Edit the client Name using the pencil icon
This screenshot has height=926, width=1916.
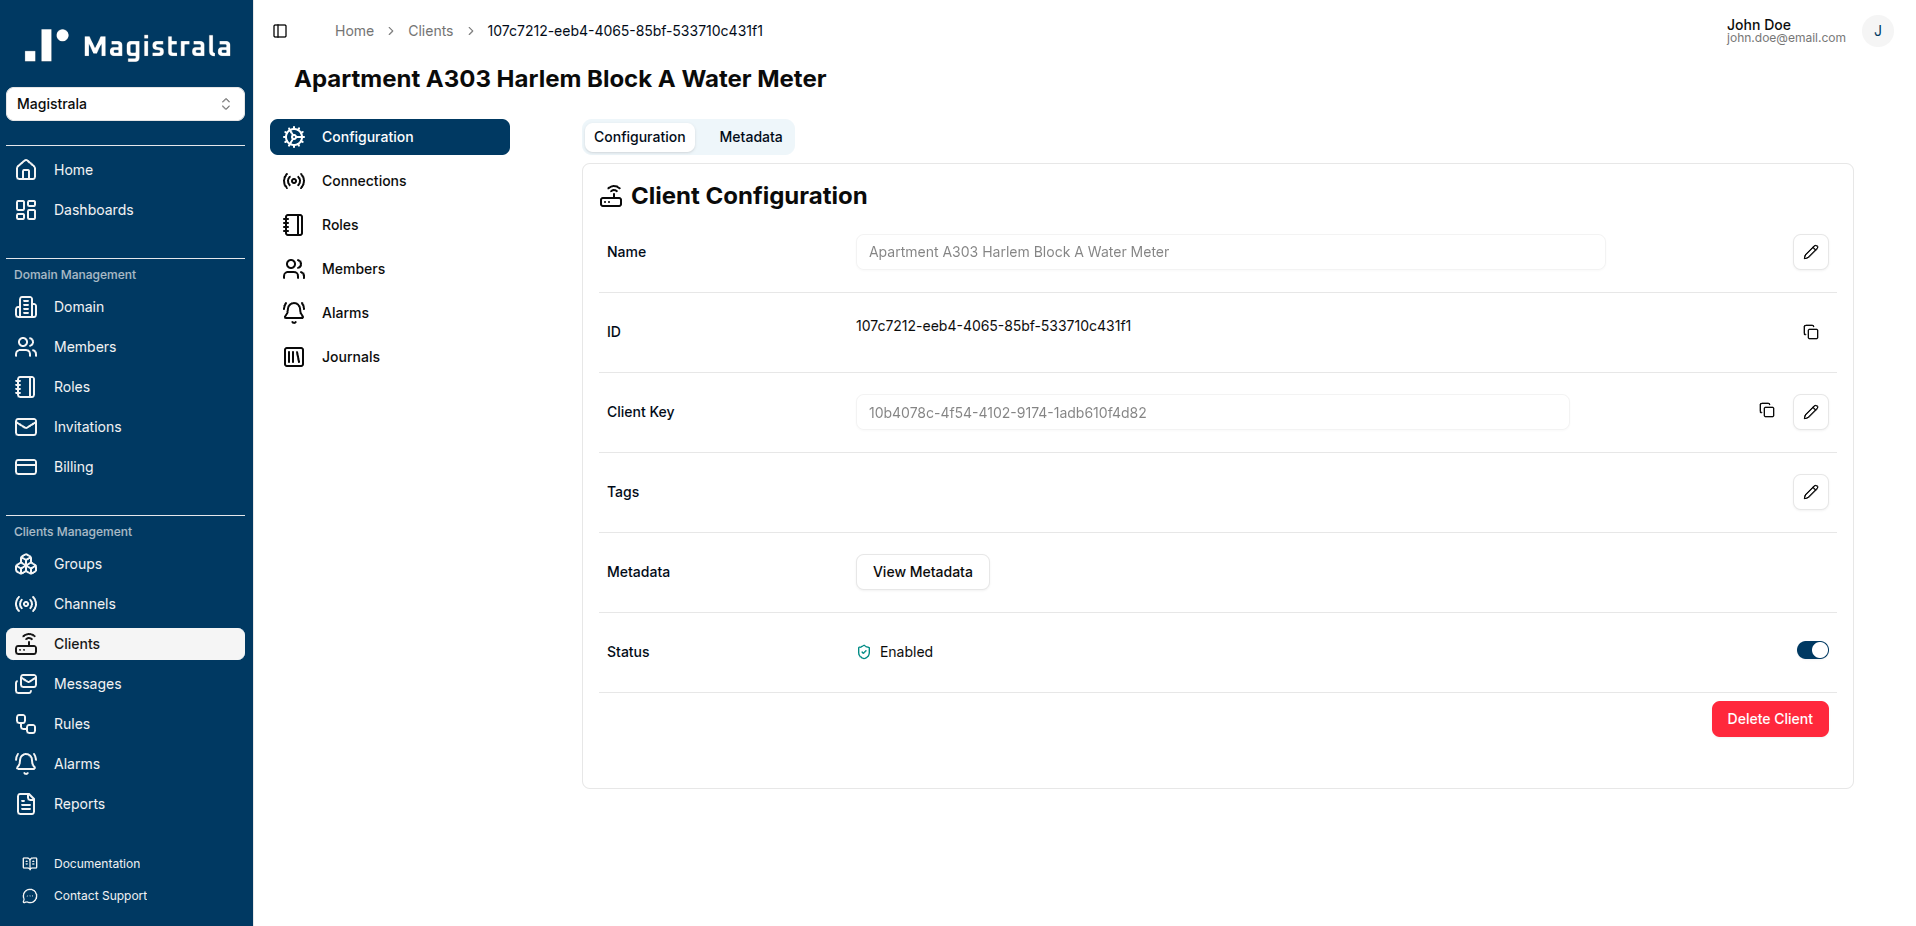pos(1810,252)
